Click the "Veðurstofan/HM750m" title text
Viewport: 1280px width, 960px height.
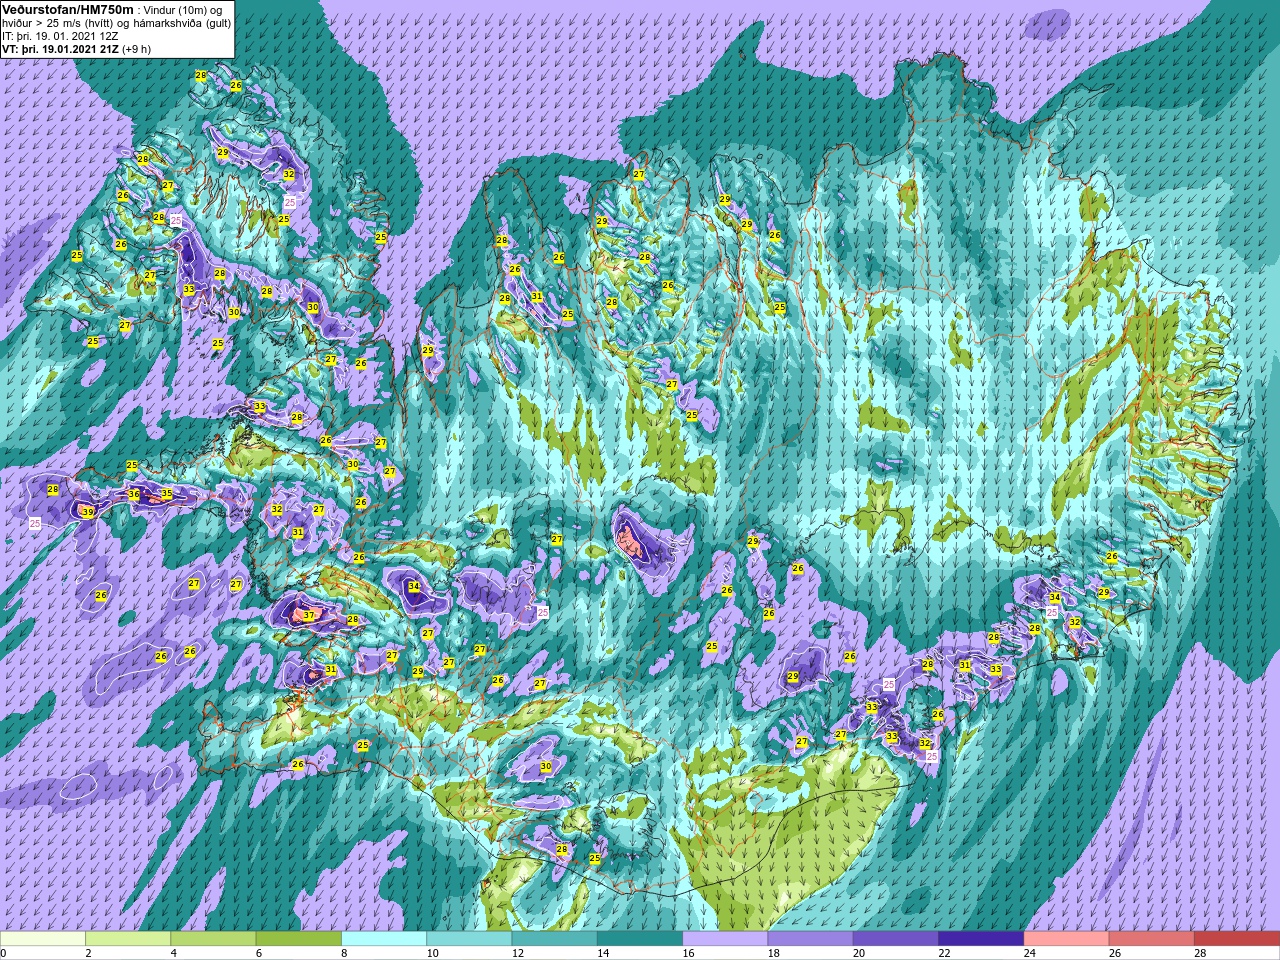click(67, 9)
